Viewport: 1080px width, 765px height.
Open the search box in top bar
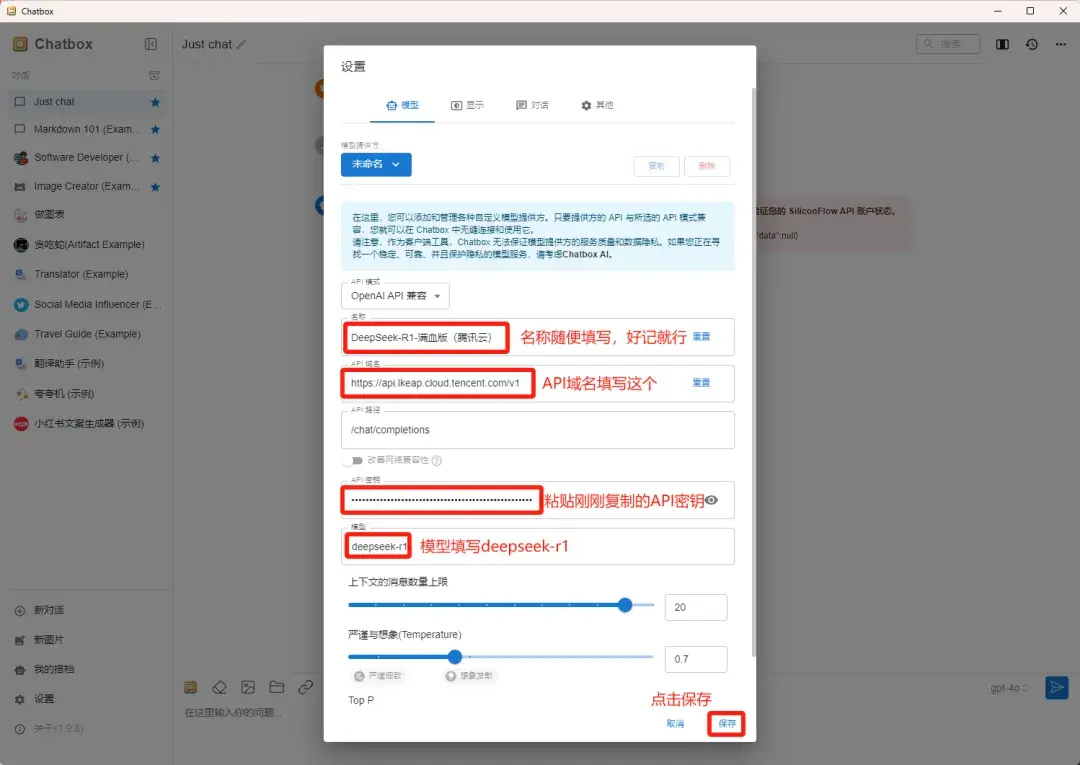[x=948, y=44]
